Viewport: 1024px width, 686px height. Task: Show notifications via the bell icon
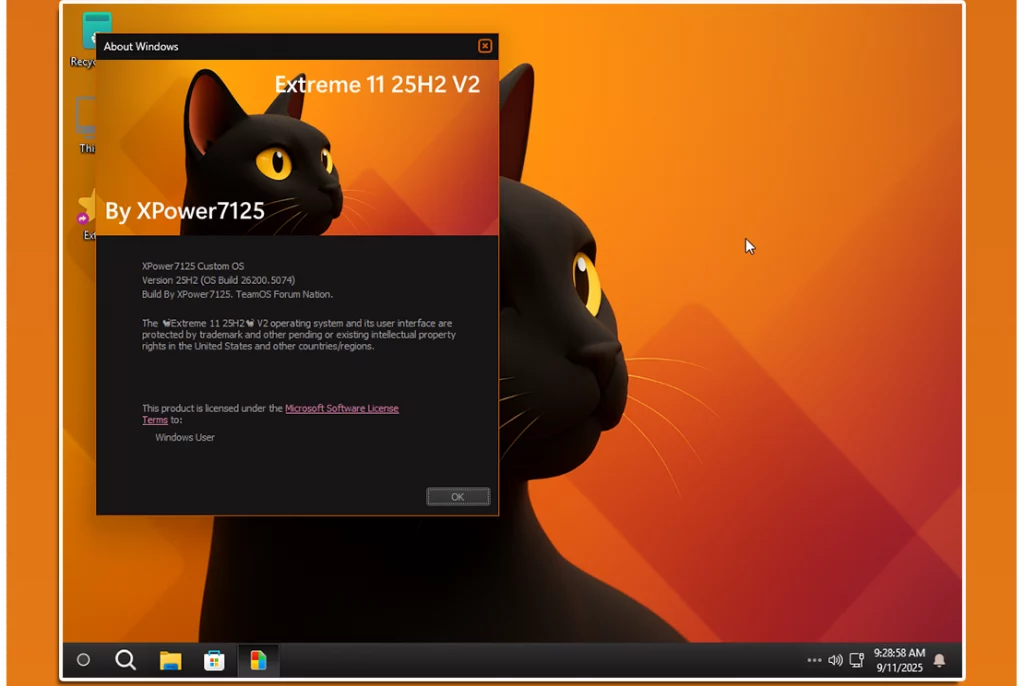[939, 660]
